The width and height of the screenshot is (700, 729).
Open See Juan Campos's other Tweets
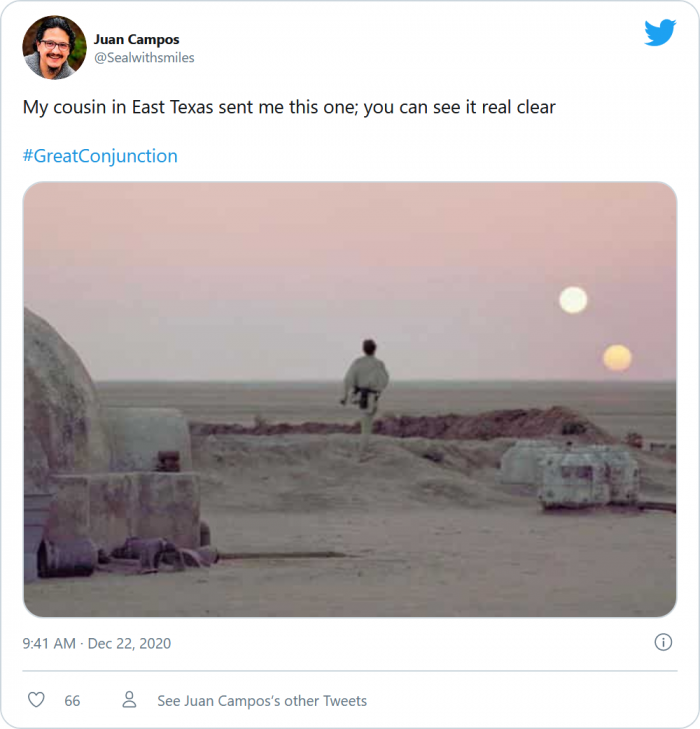tap(262, 701)
